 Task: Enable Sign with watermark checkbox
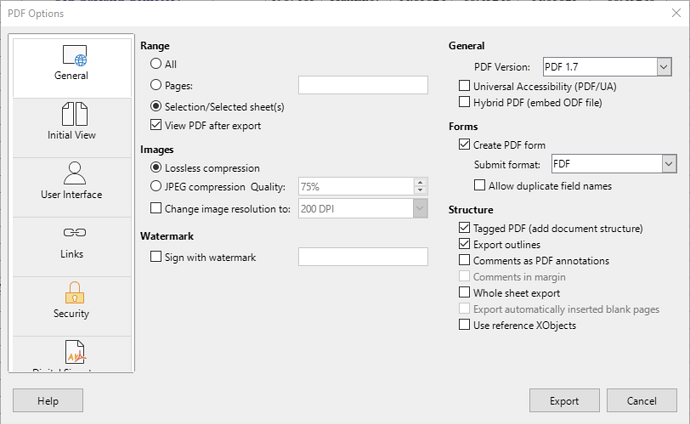coord(156,256)
